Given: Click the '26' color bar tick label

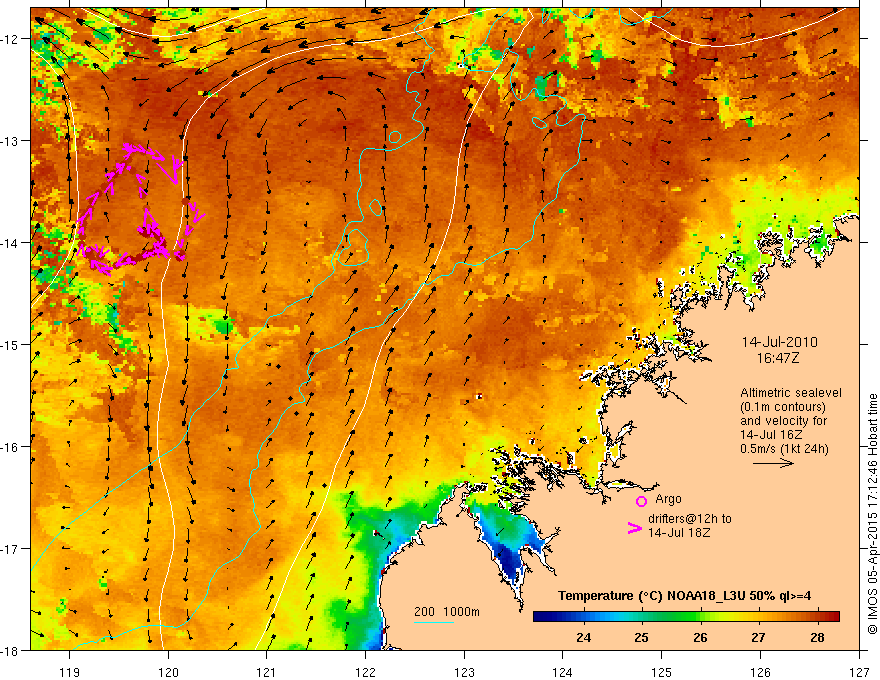Looking at the screenshot, I should [700, 637].
